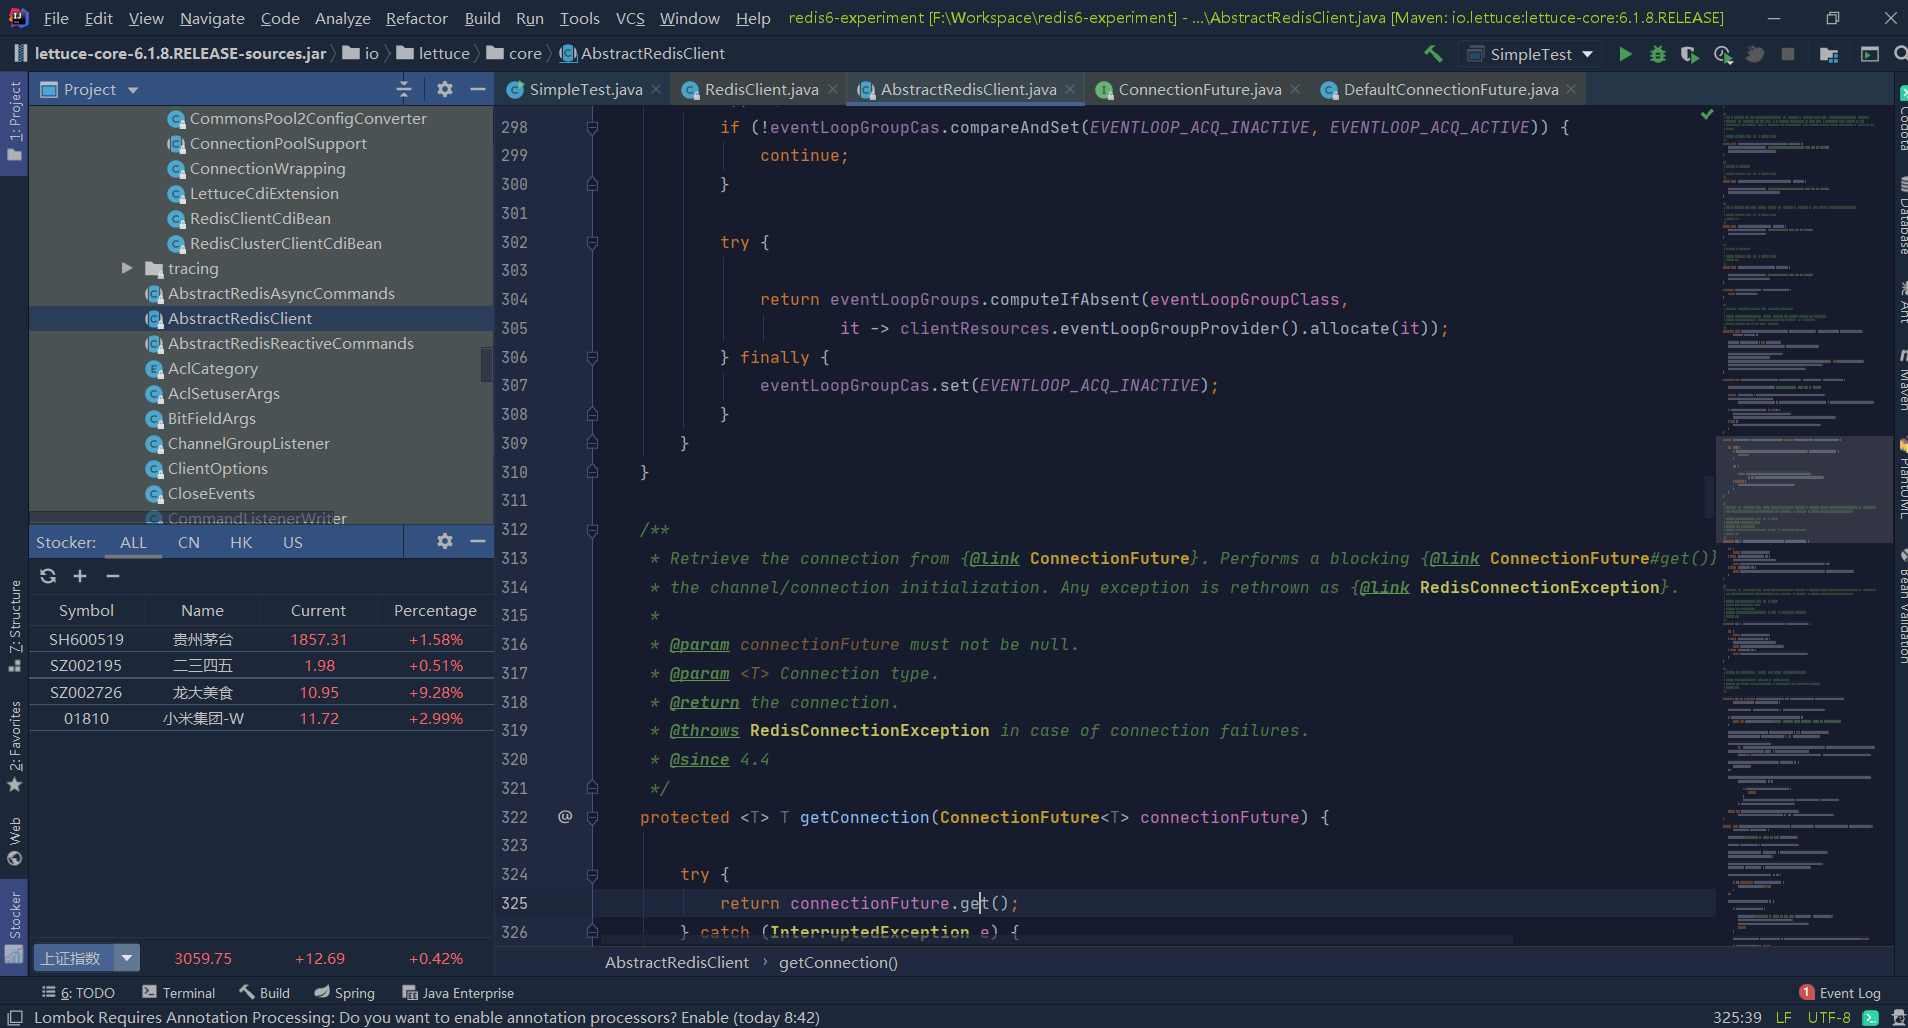Open Project Structure toolbar icon

point(1829,54)
